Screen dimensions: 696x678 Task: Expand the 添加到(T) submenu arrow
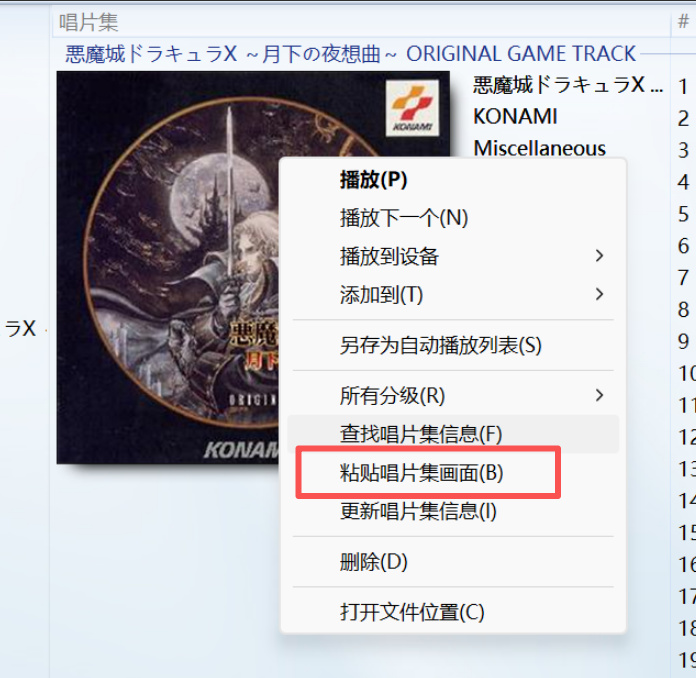(599, 294)
